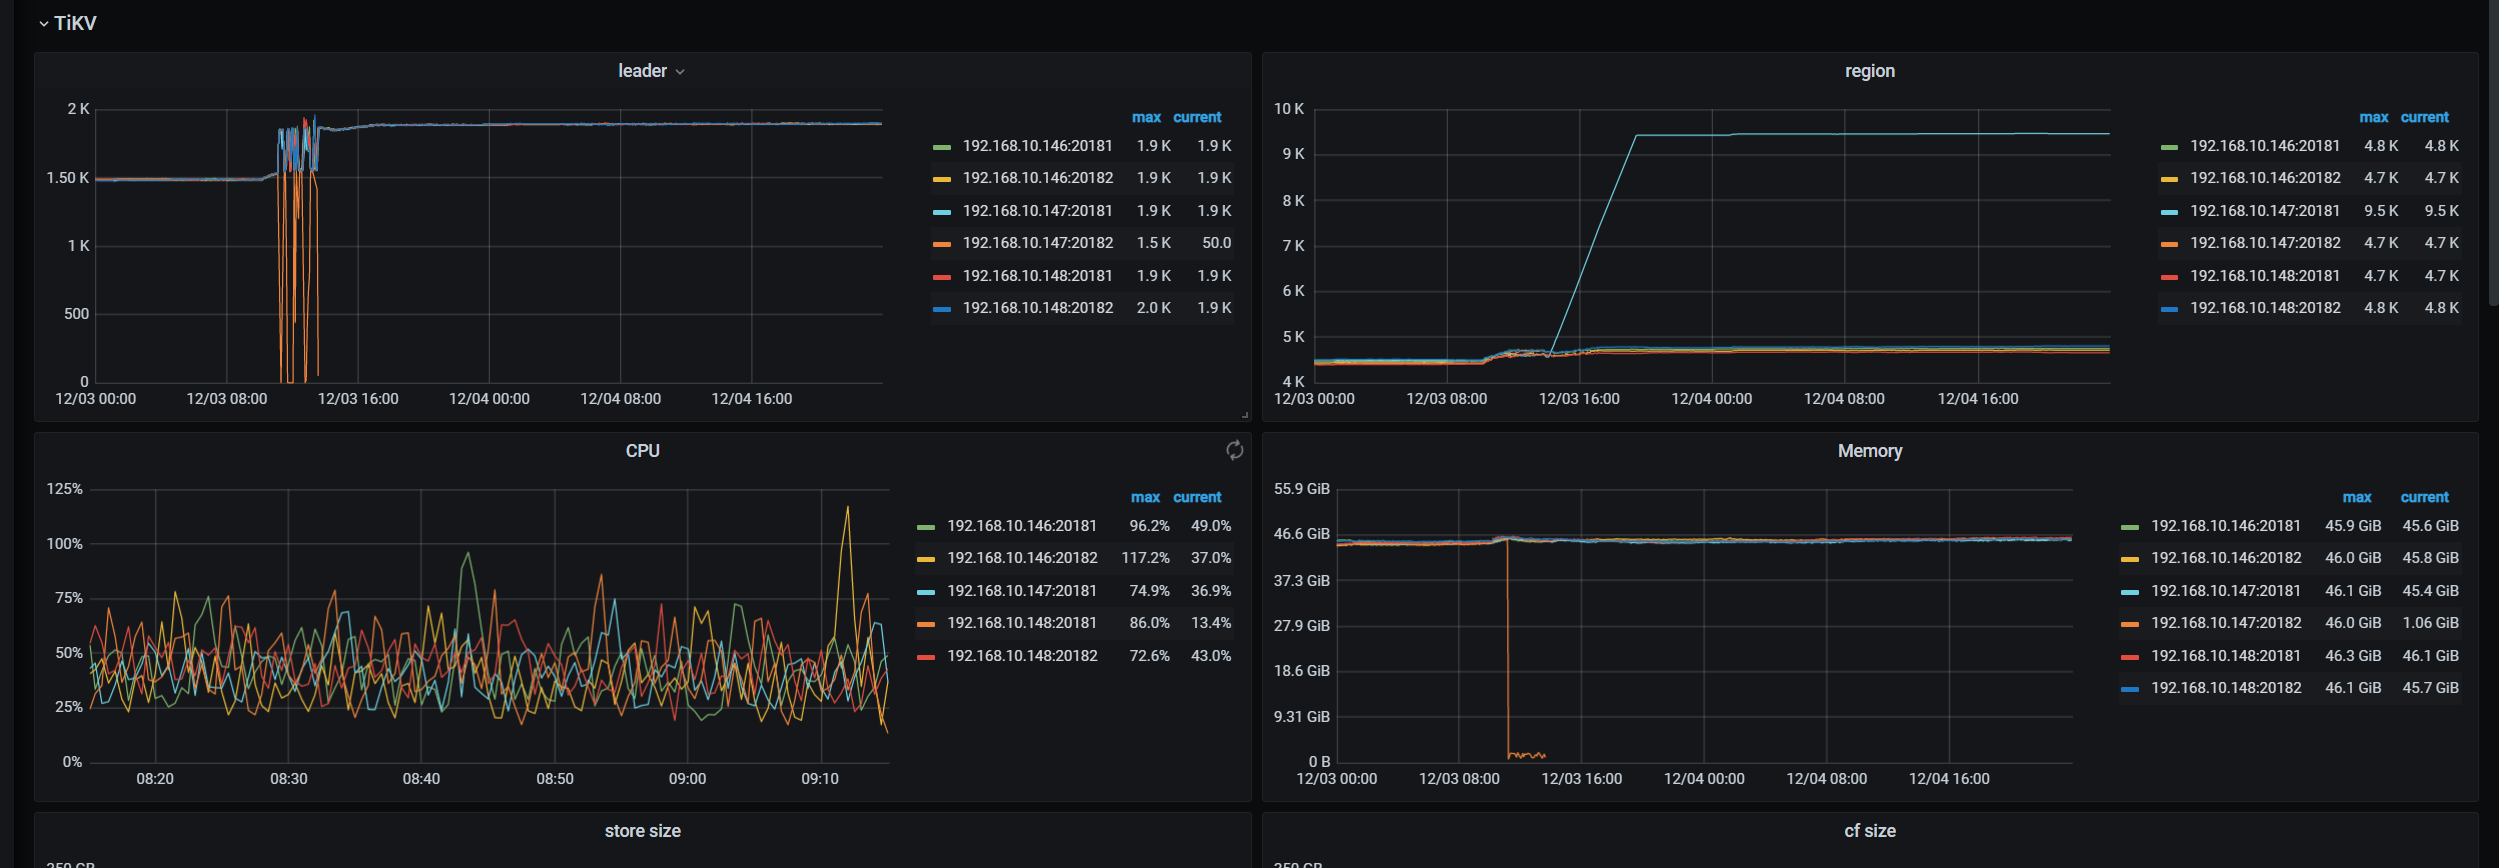This screenshot has width=2499, height=868.
Task: Toggle 192.168.10.146:20182 series in CPU legend
Action: click(1021, 558)
